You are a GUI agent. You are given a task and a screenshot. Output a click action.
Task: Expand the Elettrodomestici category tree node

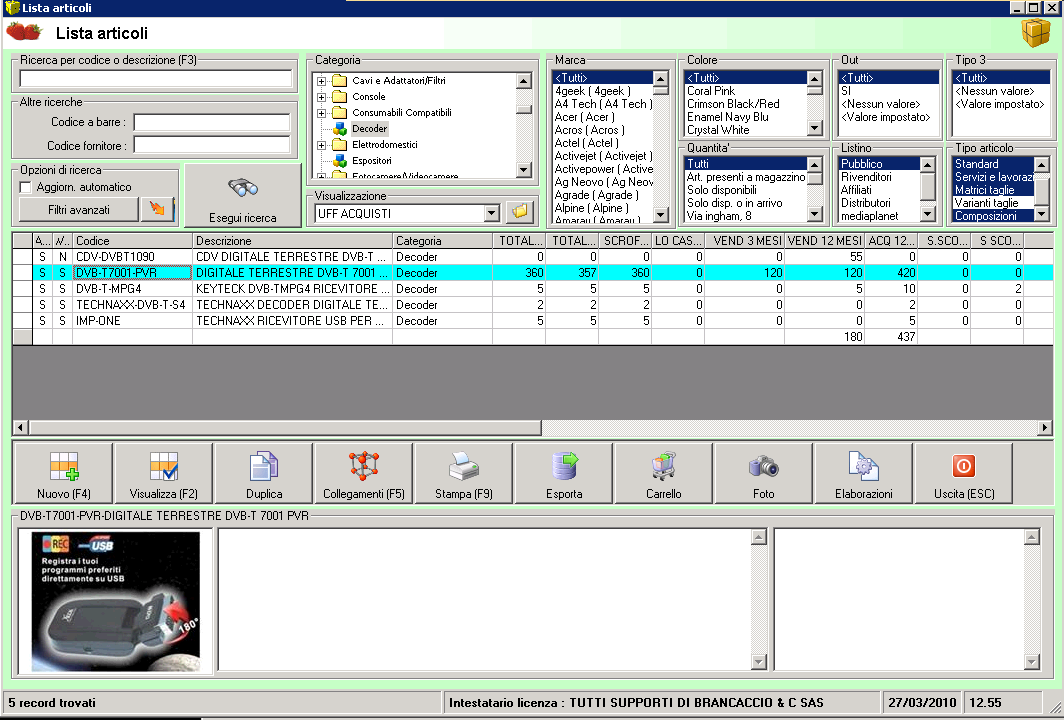(x=321, y=145)
